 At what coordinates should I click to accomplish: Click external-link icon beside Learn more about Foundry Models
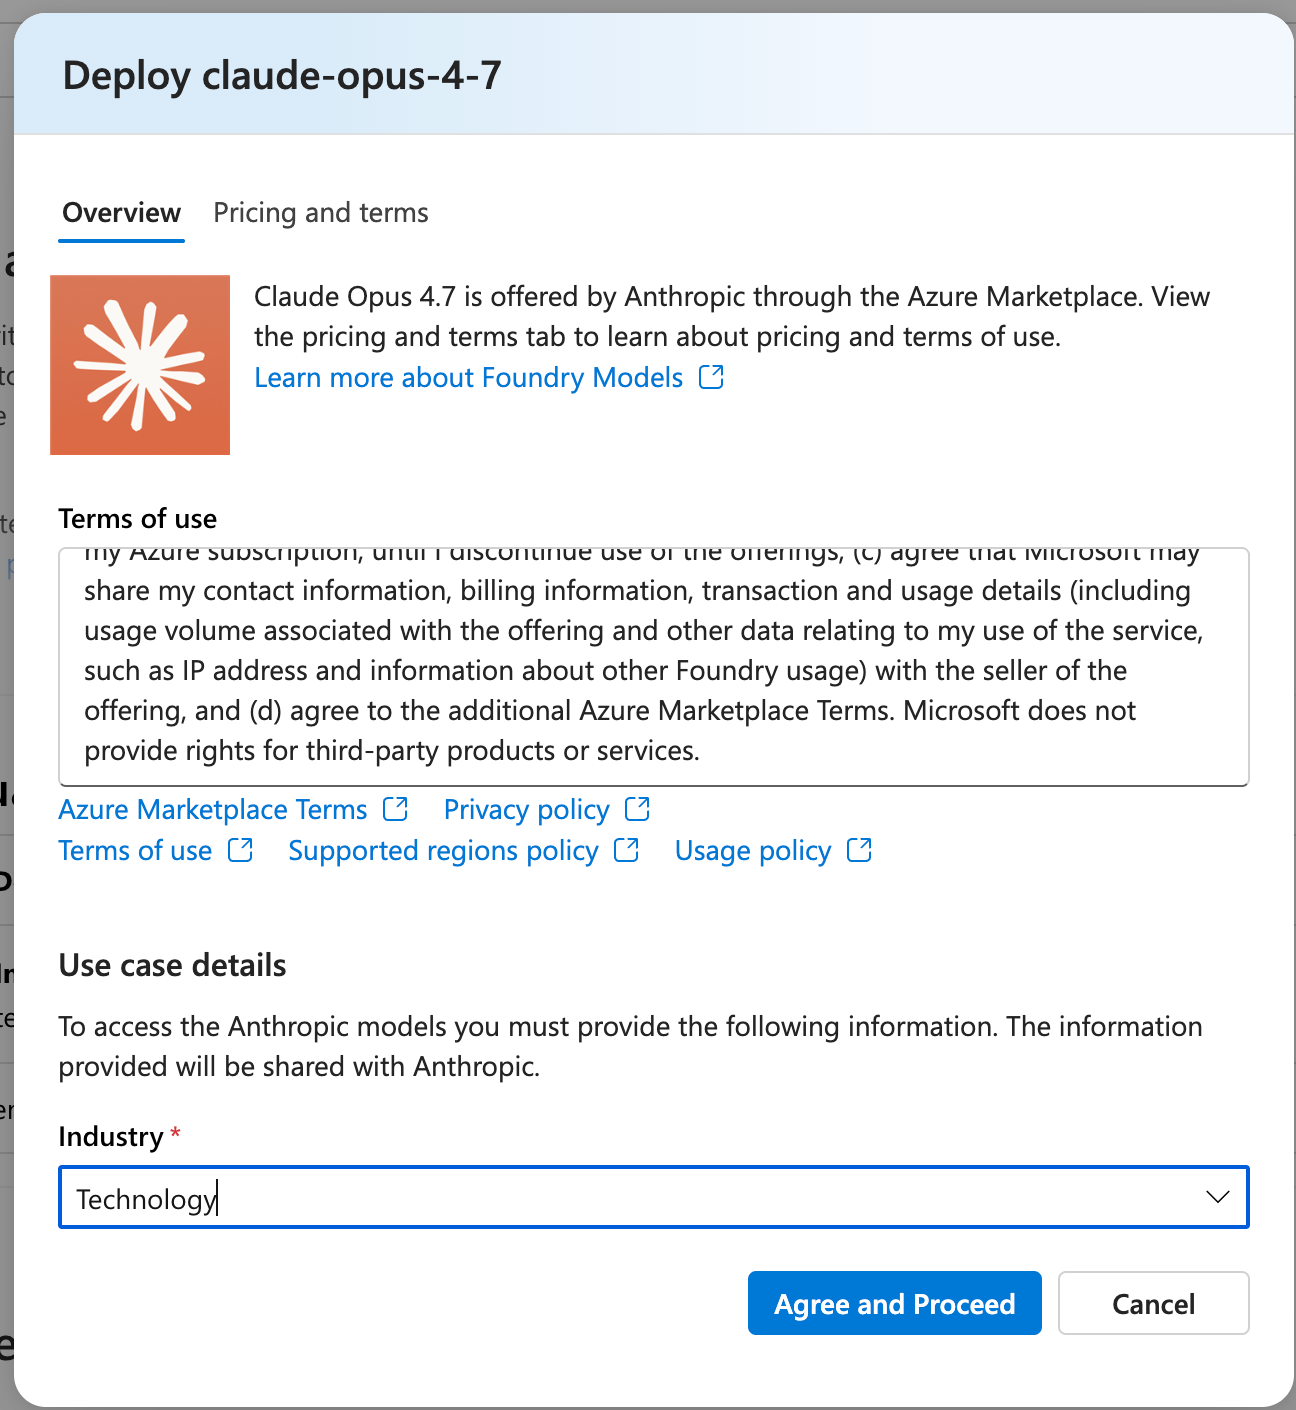[711, 377]
